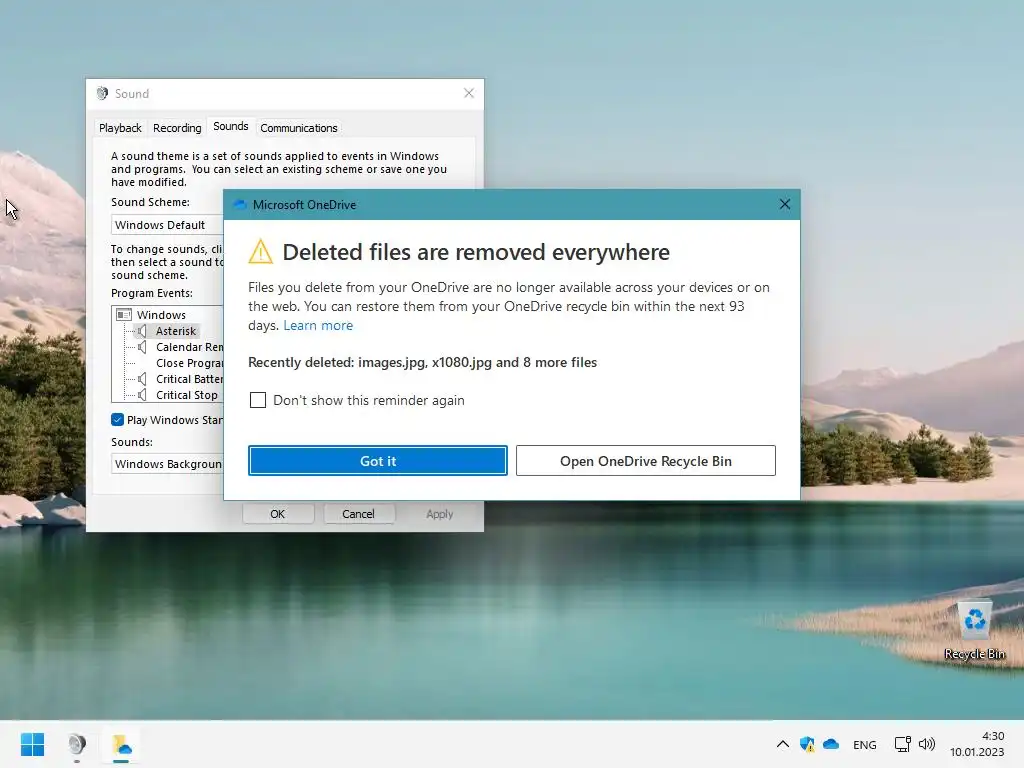Click speaker icon next to Critical Battery

point(142,379)
